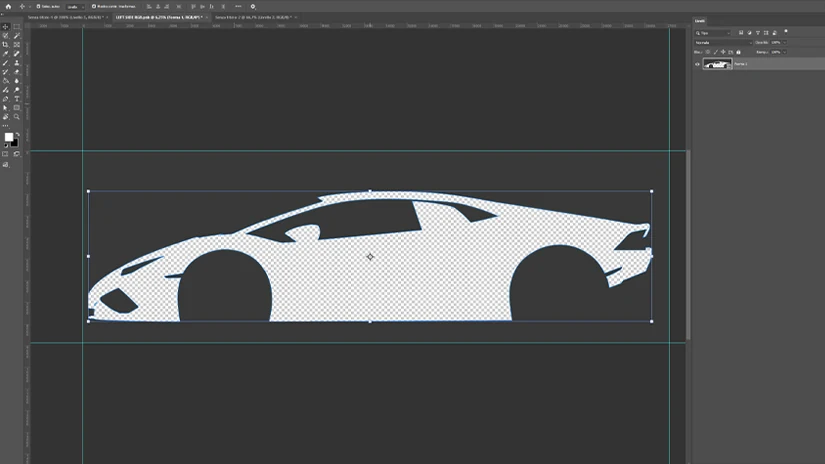Viewport: 825px width, 464px height.
Task: Open more align options three-dots button
Action: 238,6
